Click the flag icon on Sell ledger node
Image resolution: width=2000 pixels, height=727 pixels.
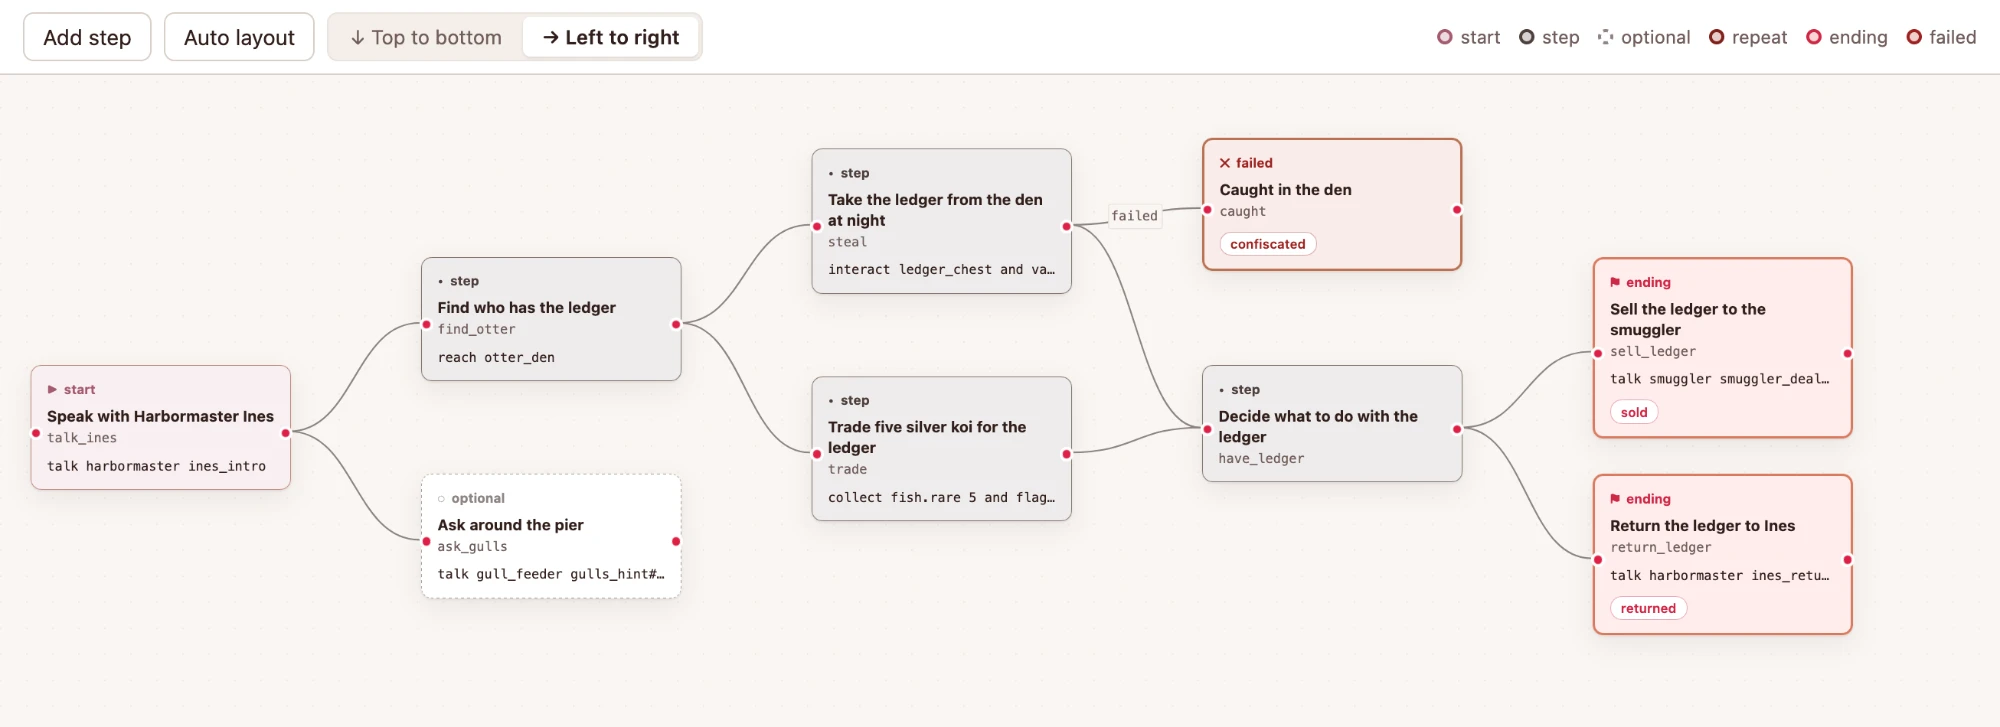(1615, 283)
